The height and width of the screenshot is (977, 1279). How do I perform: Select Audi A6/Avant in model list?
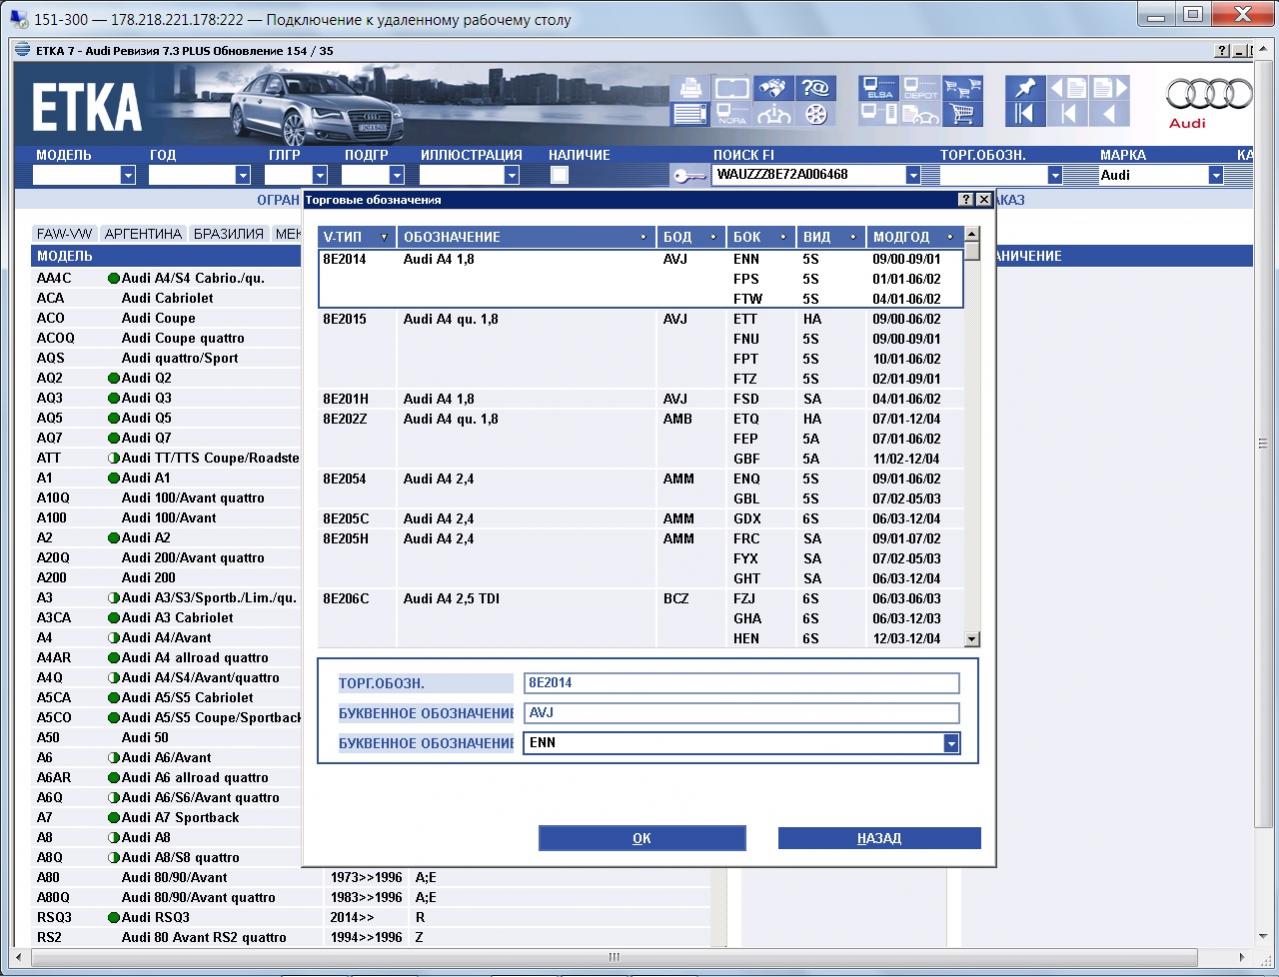click(x=166, y=758)
